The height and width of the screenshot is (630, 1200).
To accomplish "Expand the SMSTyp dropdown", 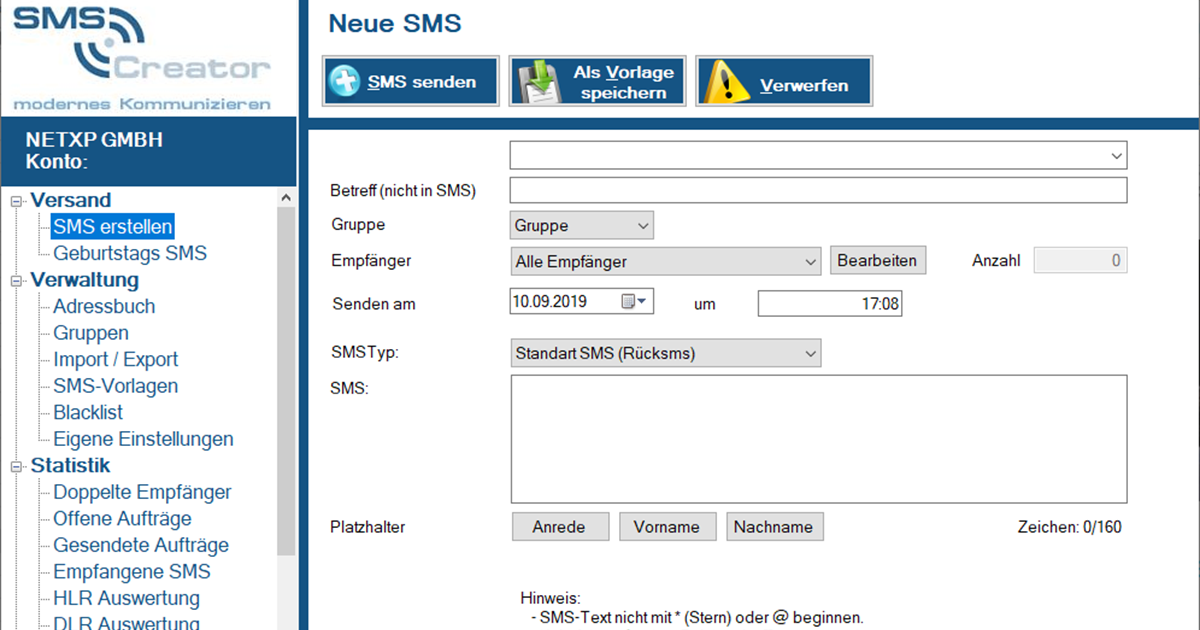I will (810, 353).
